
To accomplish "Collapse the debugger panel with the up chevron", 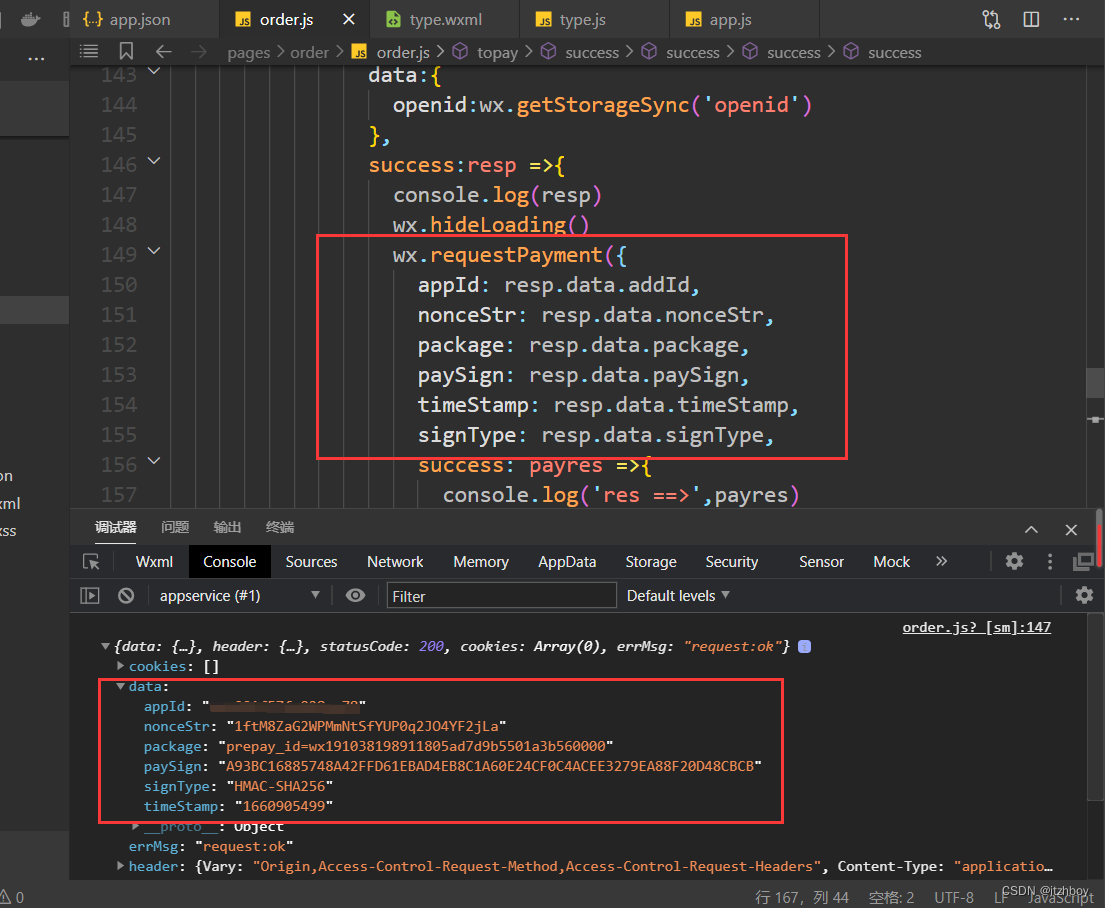I will pos(1031,529).
